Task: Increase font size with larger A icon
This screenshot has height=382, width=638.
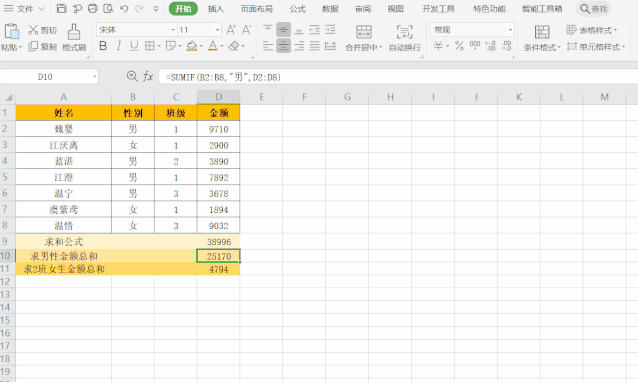Action: (x=231, y=30)
